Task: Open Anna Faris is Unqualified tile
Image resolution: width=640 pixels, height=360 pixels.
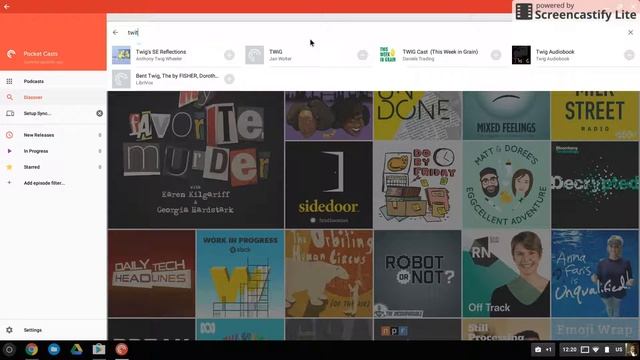Action: tap(595, 273)
